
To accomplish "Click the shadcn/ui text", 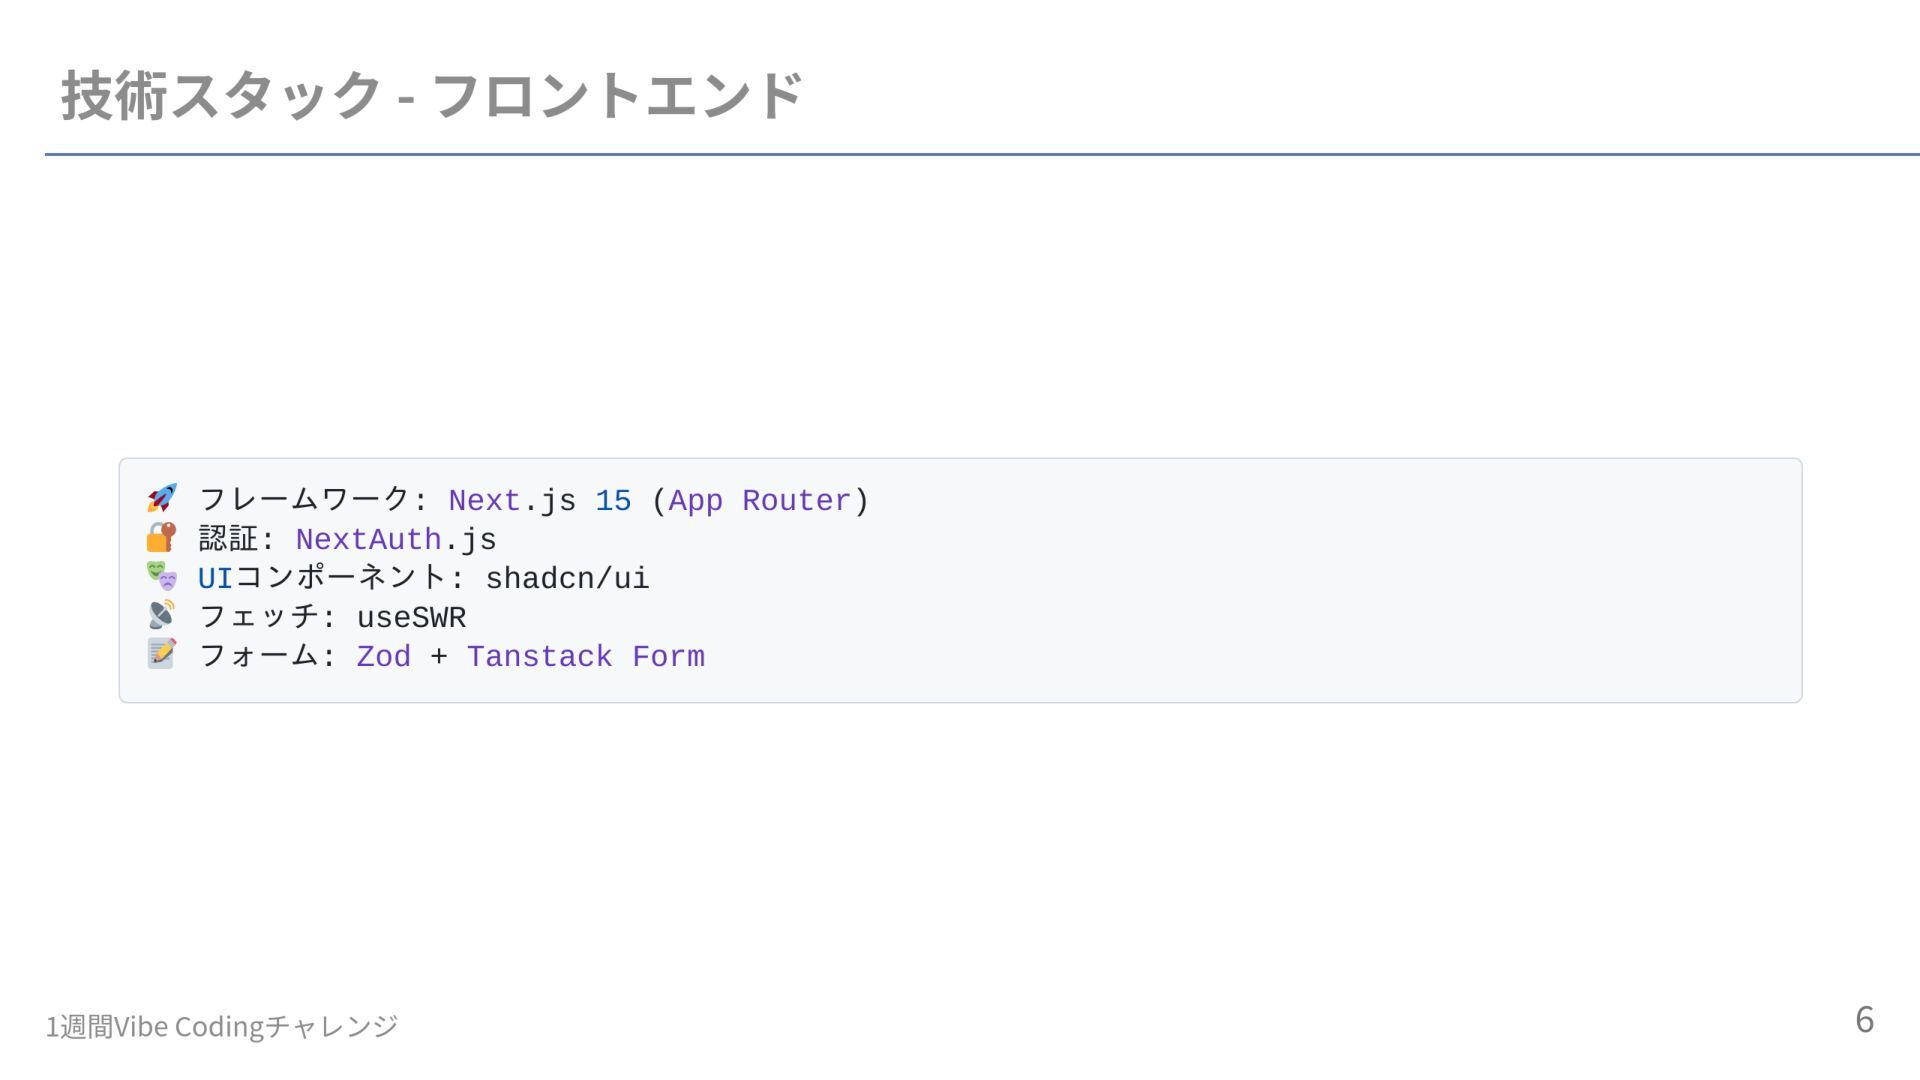I will point(567,579).
